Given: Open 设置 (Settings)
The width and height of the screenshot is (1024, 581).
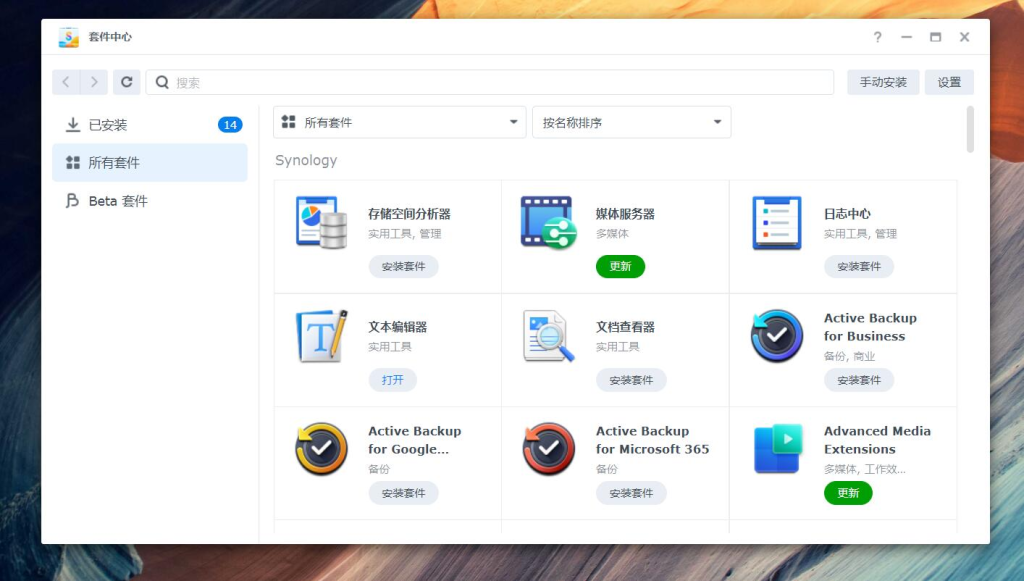Looking at the screenshot, I should pyautogui.click(x=948, y=82).
